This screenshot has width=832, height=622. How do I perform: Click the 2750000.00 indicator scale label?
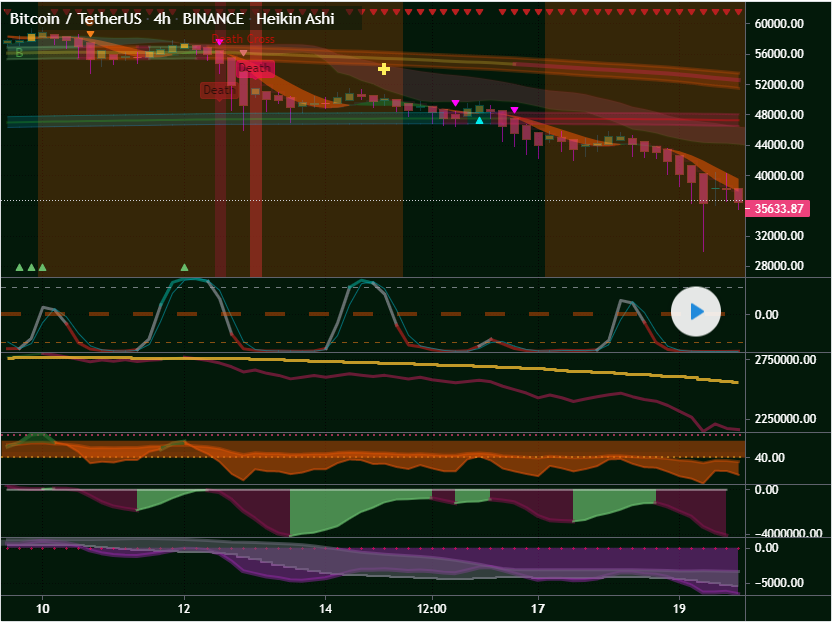click(786, 359)
